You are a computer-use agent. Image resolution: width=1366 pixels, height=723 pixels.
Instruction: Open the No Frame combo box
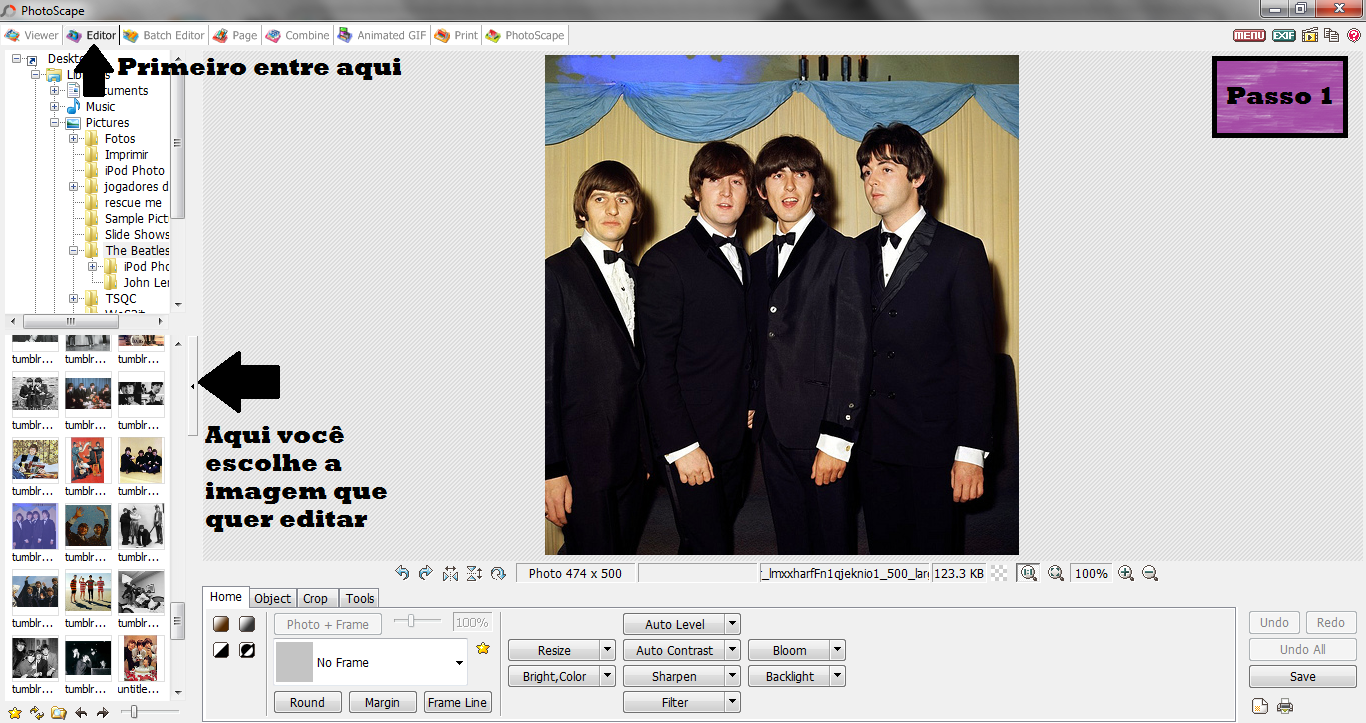[x=371, y=662]
